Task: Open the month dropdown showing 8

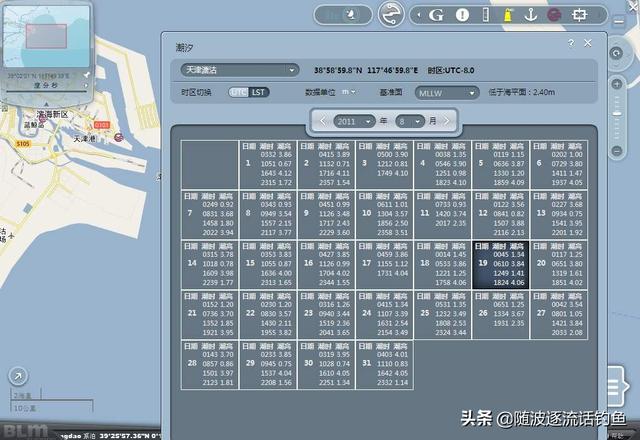Action: (x=409, y=120)
